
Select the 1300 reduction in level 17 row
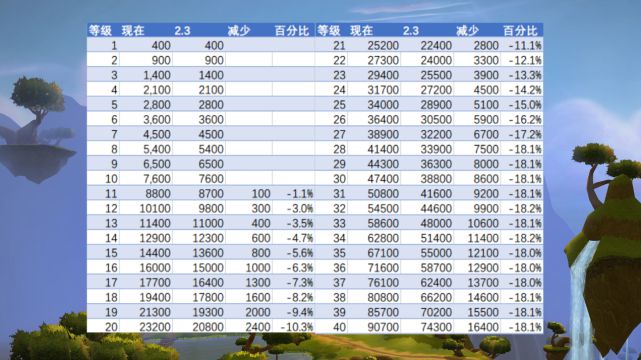(x=258, y=282)
